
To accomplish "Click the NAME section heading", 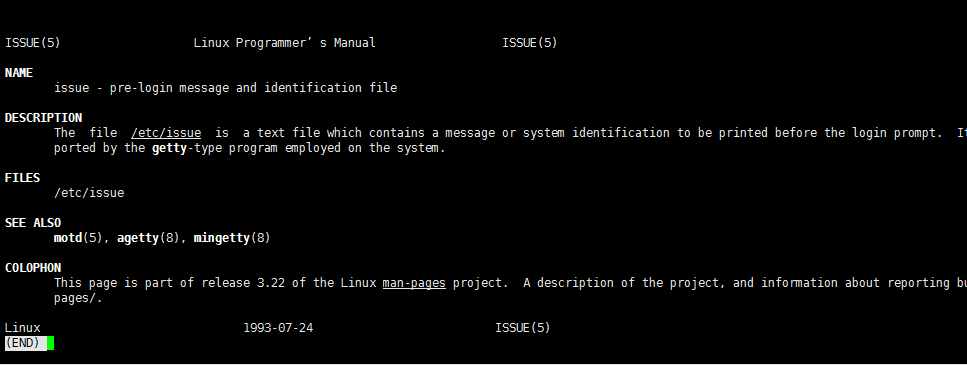I will [x=19, y=73].
